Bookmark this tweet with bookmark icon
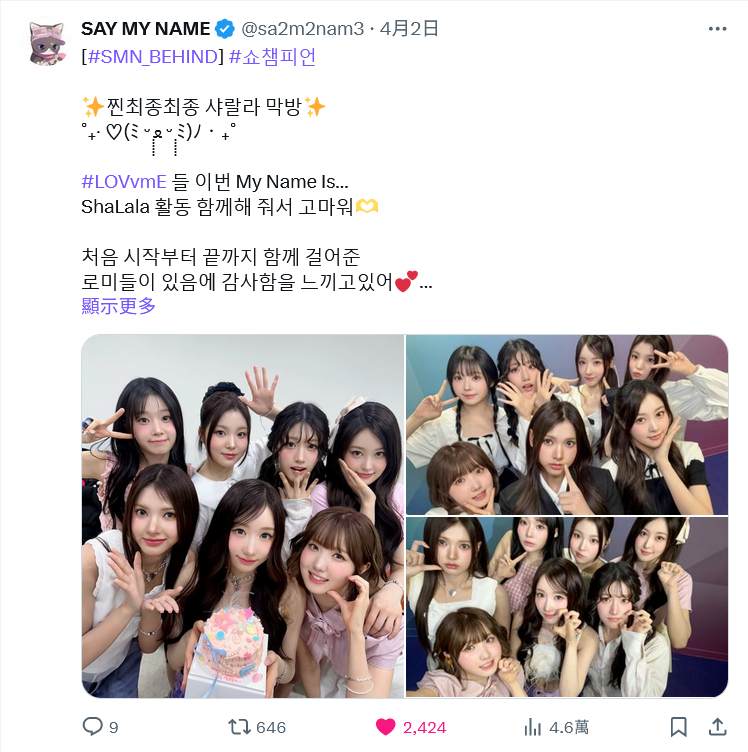Image resolution: width=748 pixels, height=752 pixels. (678, 727)
